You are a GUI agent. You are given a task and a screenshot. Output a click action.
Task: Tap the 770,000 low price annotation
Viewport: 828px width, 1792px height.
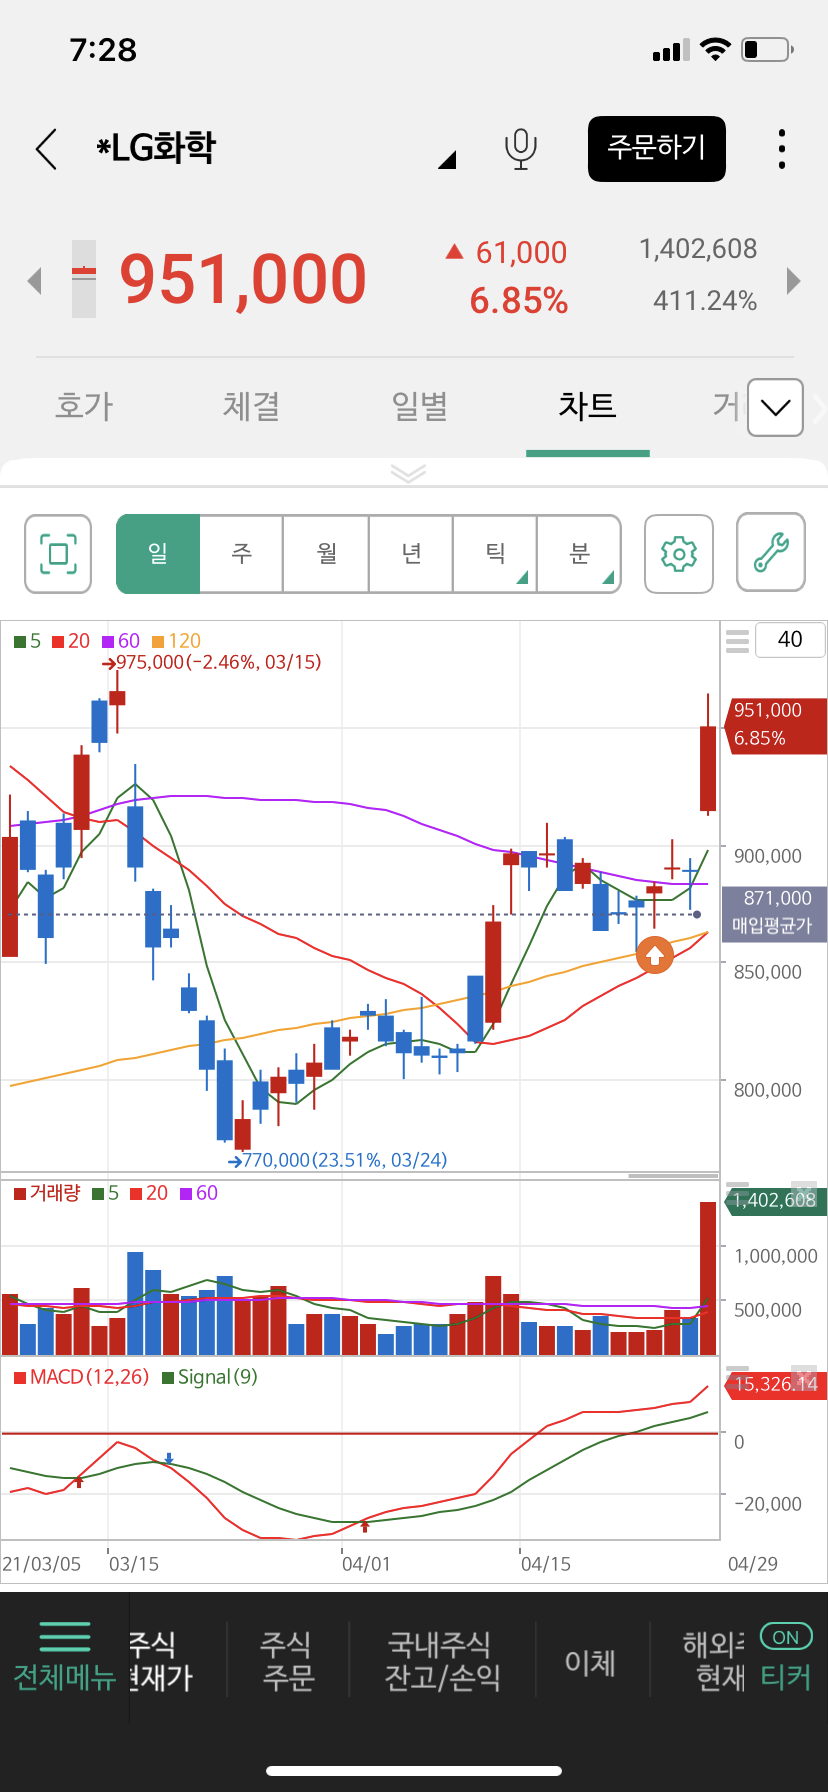(337, 1160)
